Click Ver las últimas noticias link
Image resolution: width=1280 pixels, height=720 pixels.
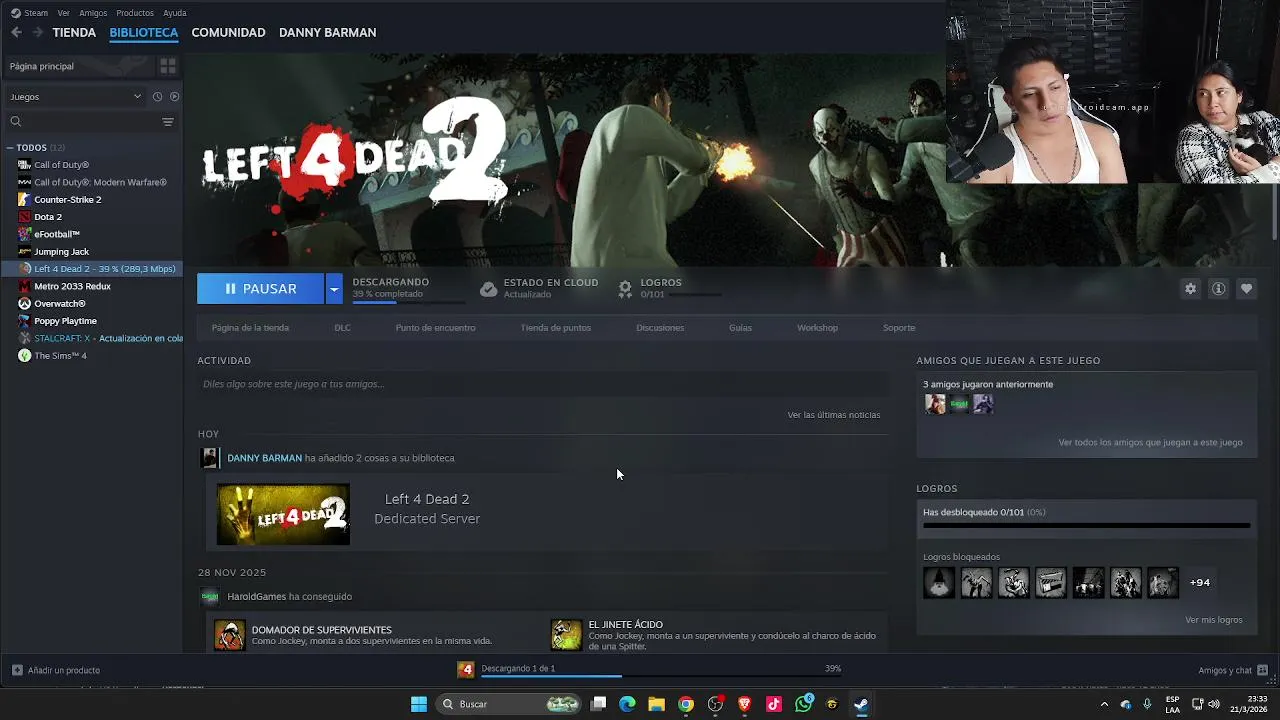pyautogui.click(x=834, y=415)
